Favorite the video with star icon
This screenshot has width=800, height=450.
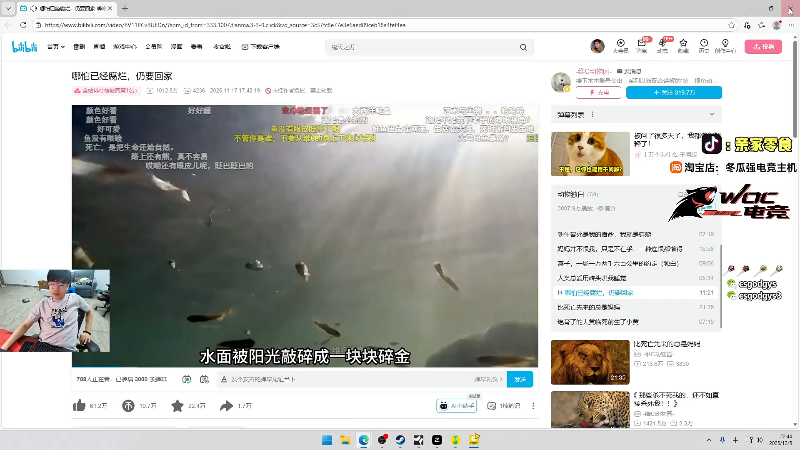click(177, 406)
